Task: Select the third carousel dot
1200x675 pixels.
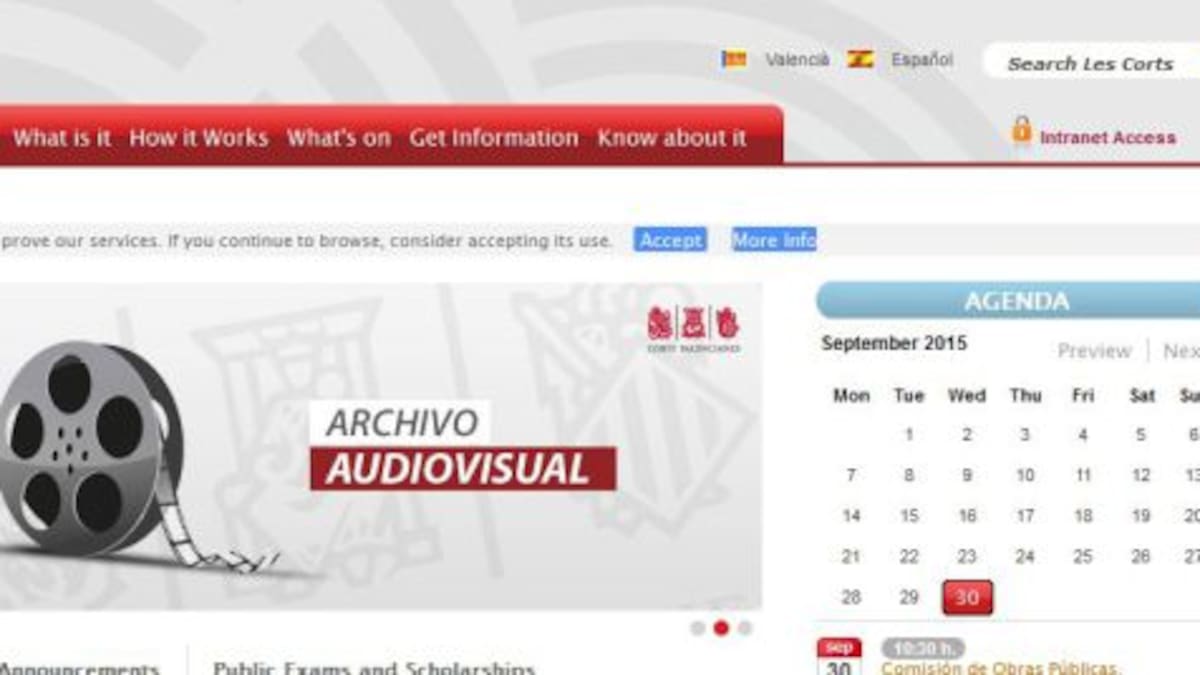Action: [744, 628]
